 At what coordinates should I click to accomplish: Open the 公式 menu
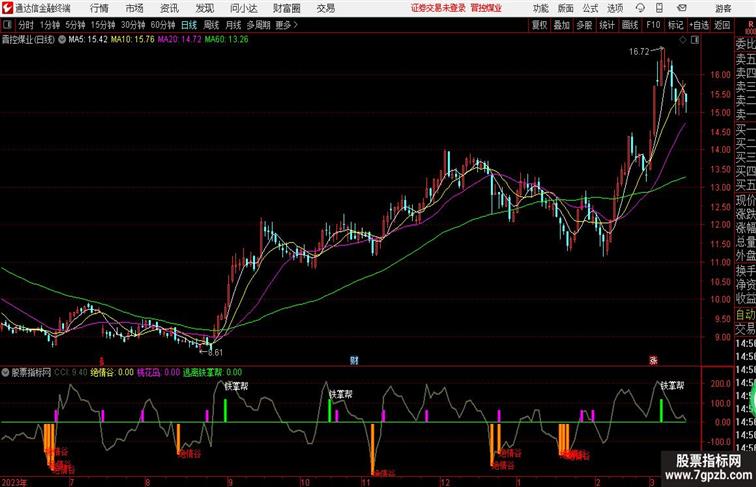[x=590, y=8]
